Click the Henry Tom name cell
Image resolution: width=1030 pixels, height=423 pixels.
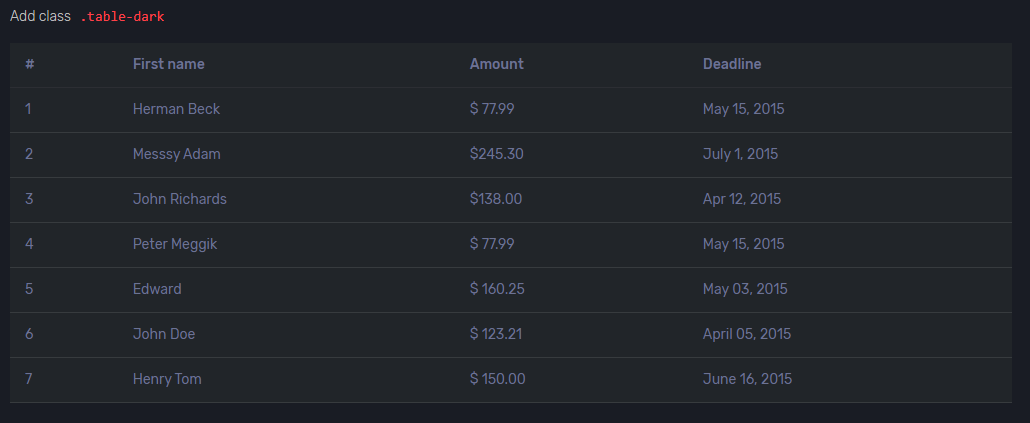coord(167,379)
